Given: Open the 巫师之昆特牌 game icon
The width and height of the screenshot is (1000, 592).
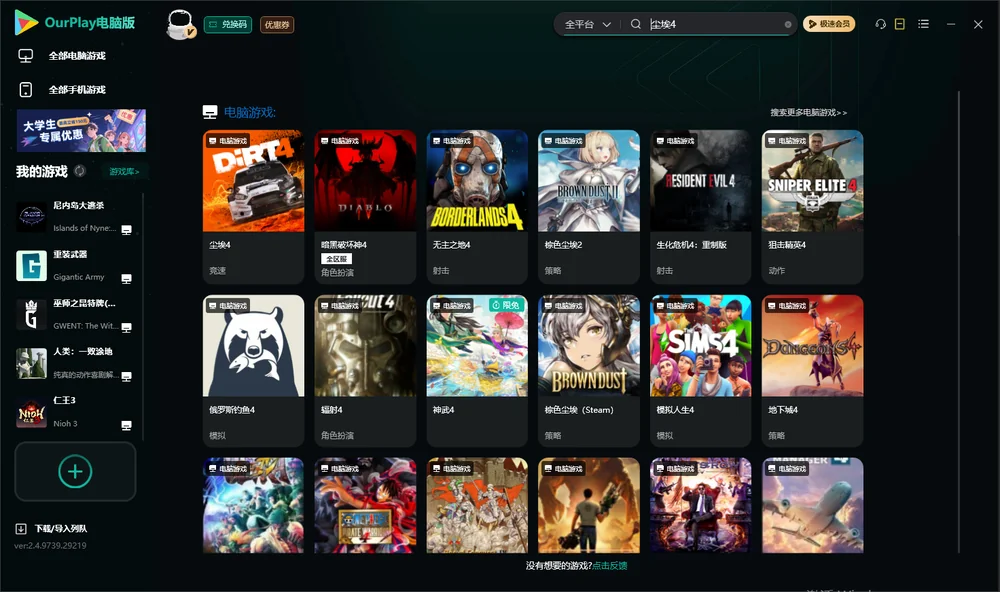Looking at the screenshot, I should click(x=31, y=314).
